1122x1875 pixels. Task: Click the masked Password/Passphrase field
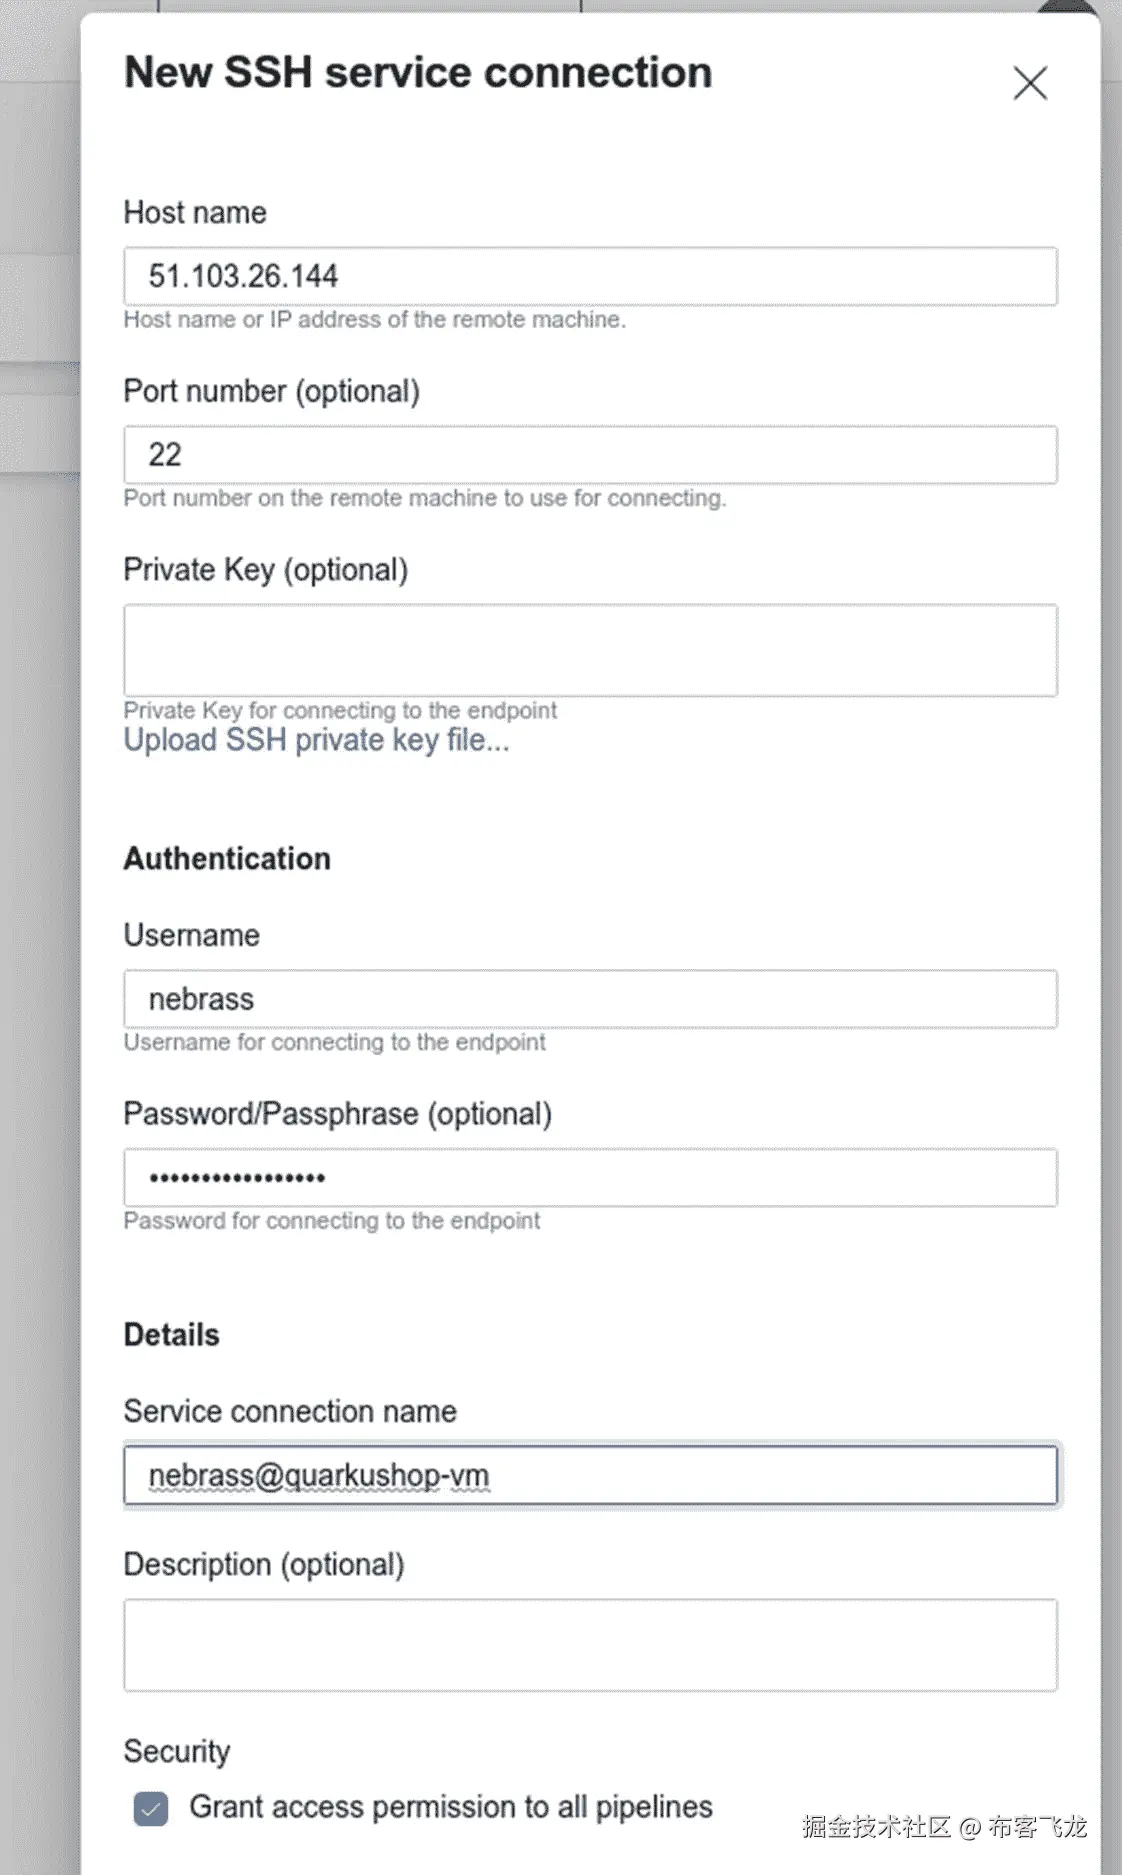coord(590,1177)
